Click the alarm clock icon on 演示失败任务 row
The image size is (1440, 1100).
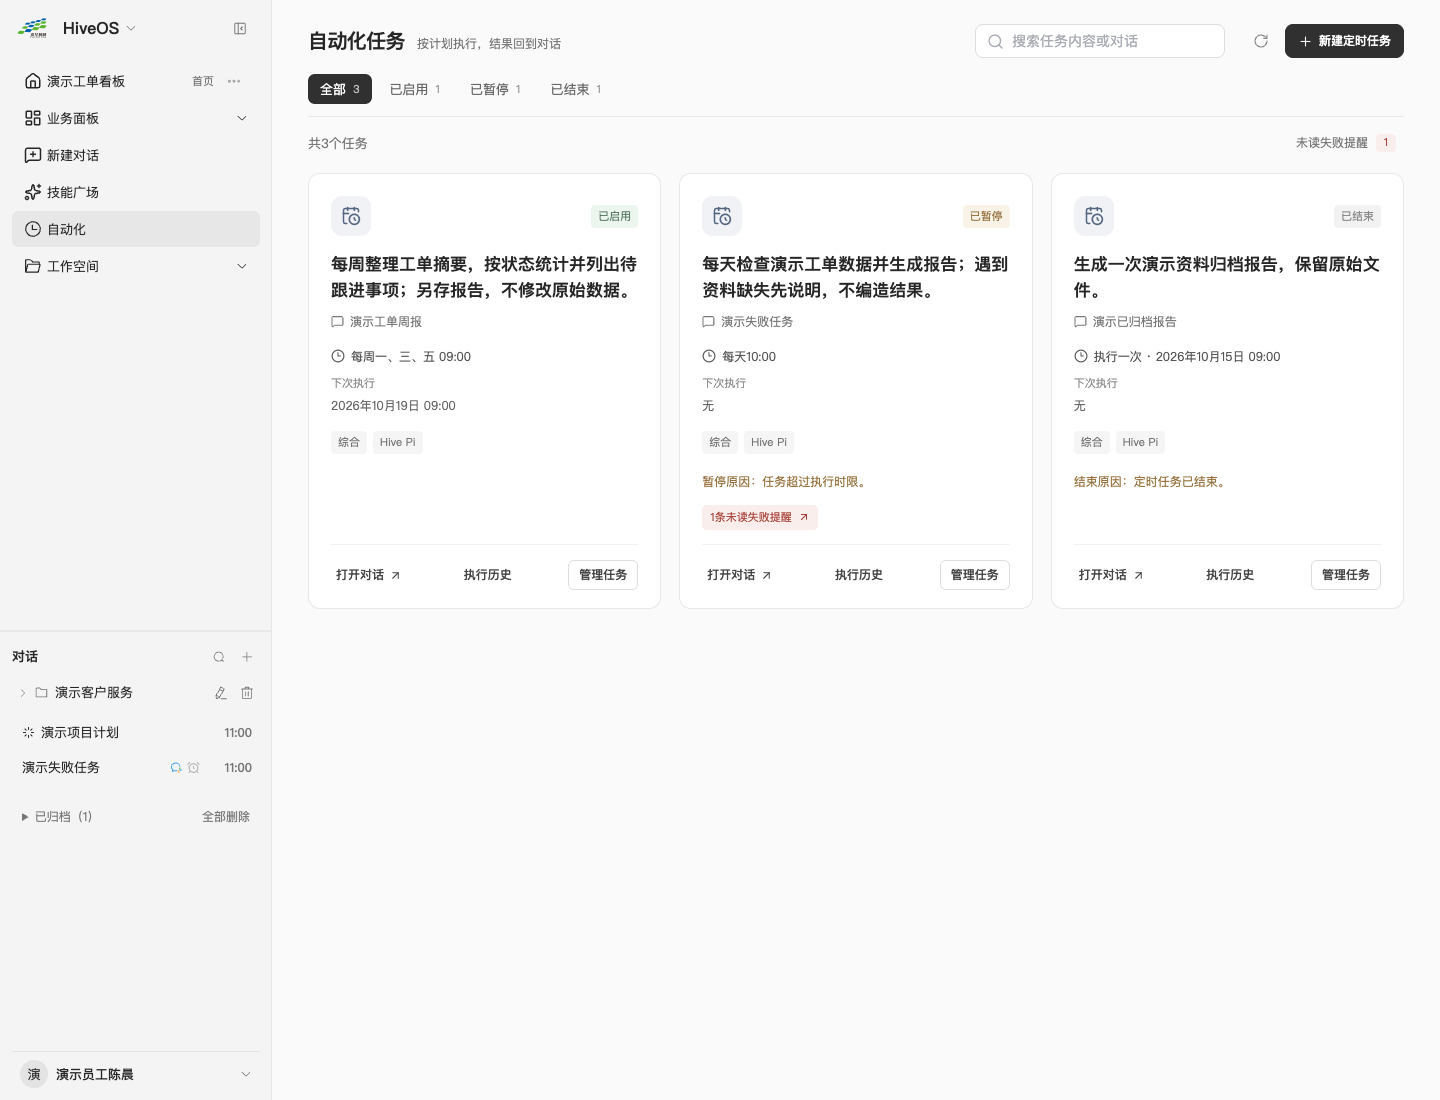[194, 768]
